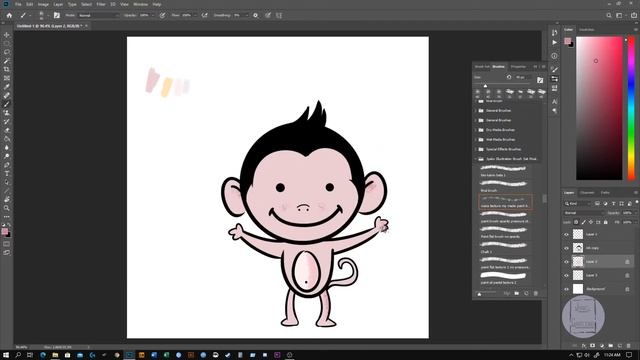Image resolution: width=640 pixels, height=360 pixels.
Task: Expand the Dry Media Brushes folder
Action: (x=476, y=130)
